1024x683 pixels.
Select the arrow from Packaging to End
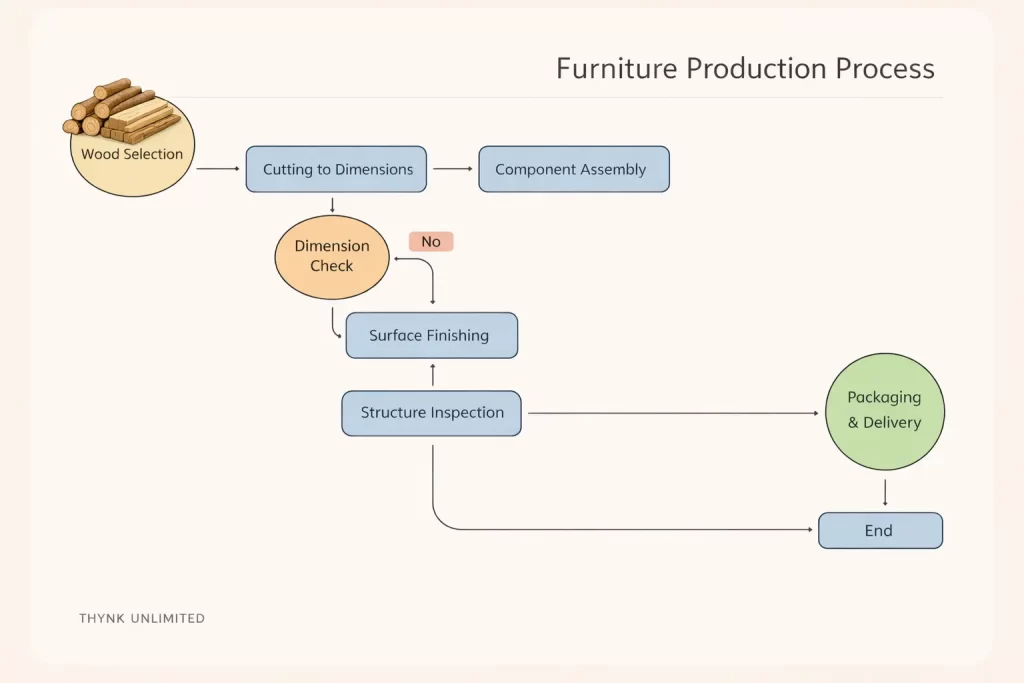coord(885,492)
